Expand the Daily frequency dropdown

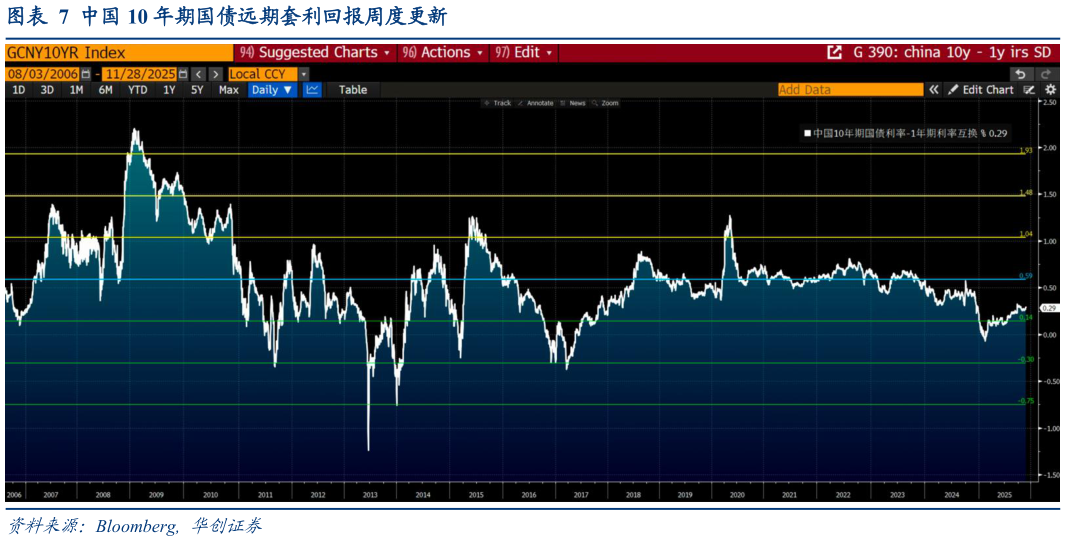272,90
